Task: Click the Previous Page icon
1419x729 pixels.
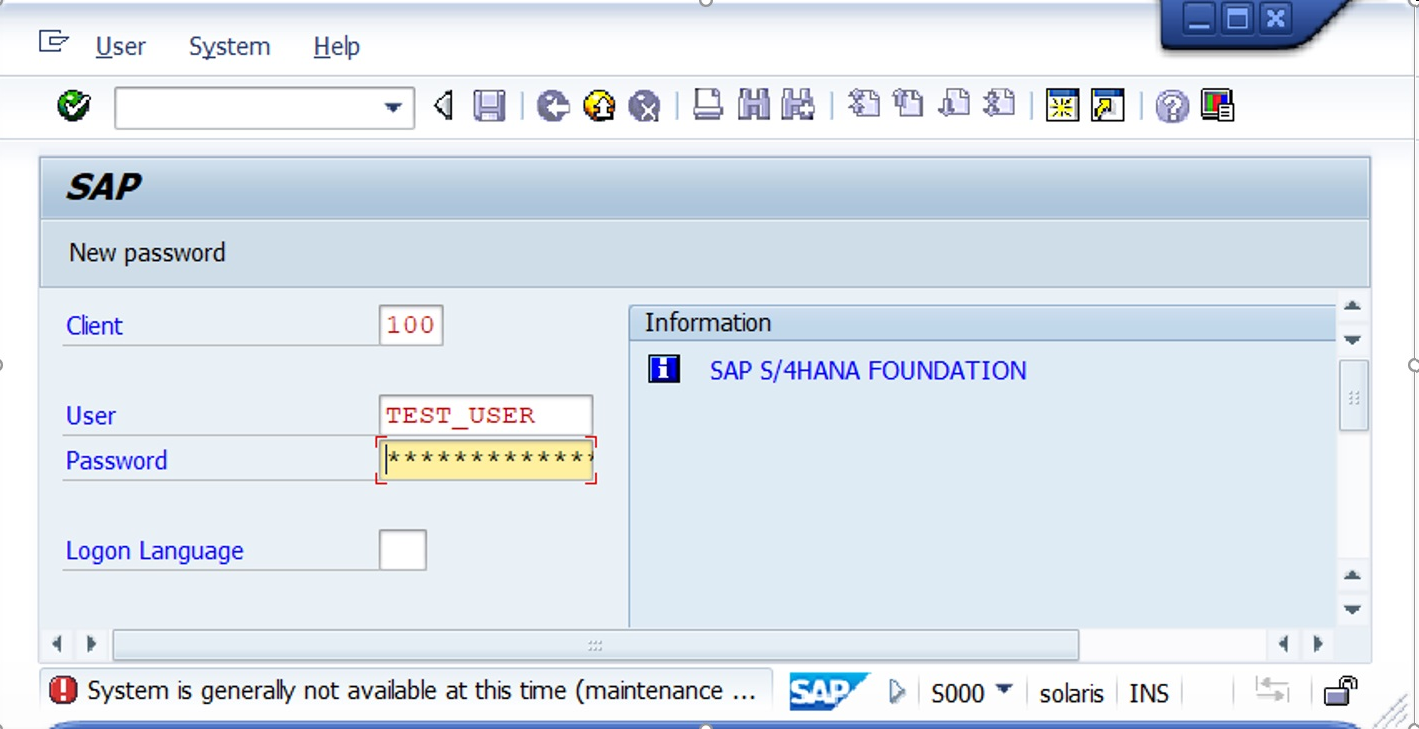Action: 908,104
